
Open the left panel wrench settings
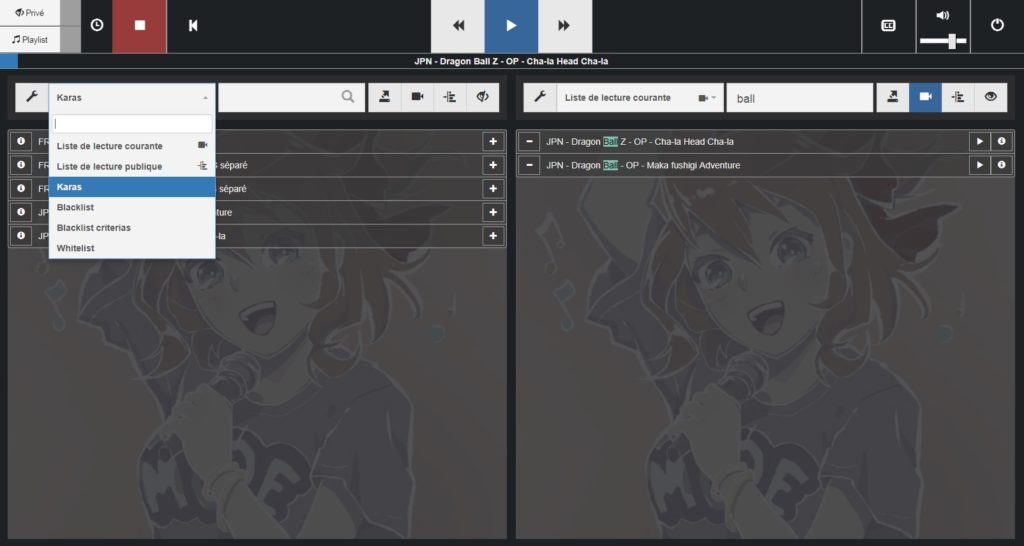[32, 97]
